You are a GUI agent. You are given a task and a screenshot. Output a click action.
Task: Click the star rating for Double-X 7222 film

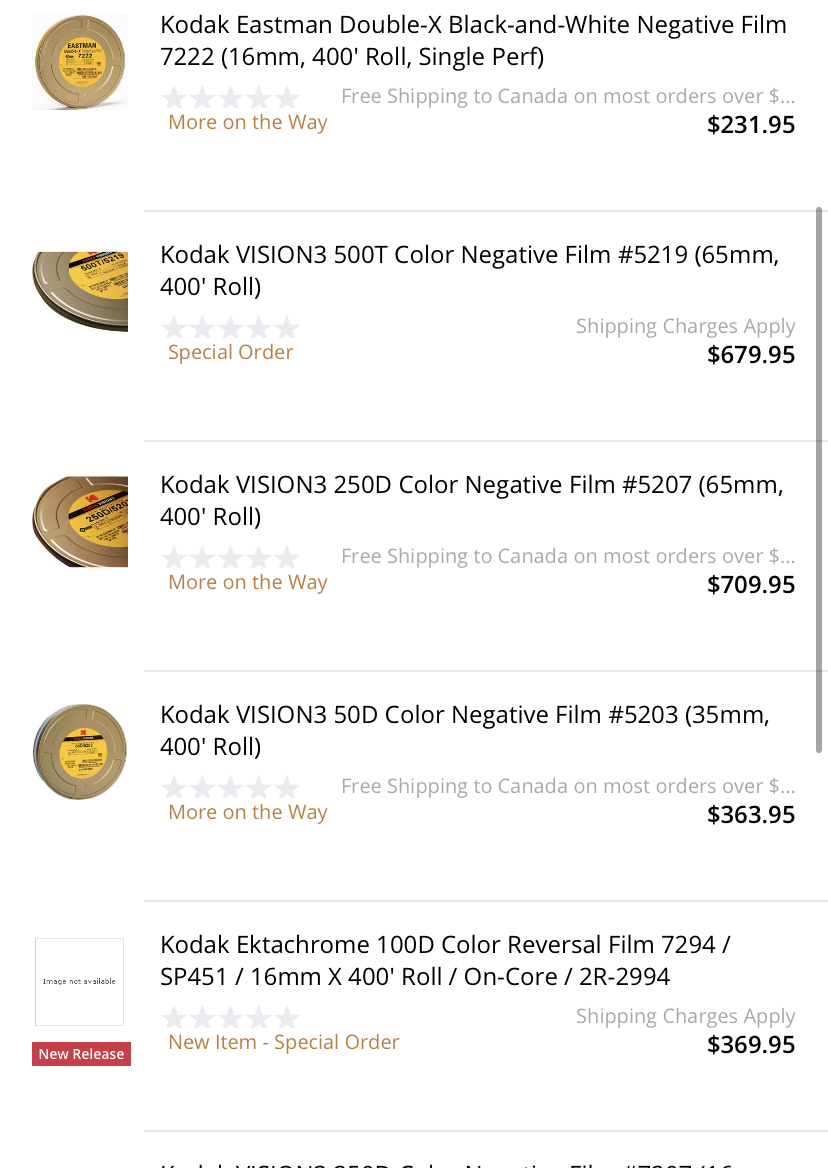tap(231, 97)
